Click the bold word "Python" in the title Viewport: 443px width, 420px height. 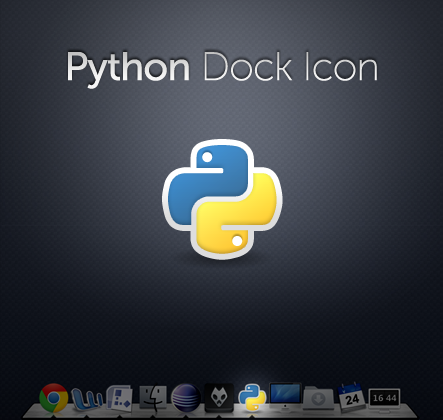[x=128, y=68]
